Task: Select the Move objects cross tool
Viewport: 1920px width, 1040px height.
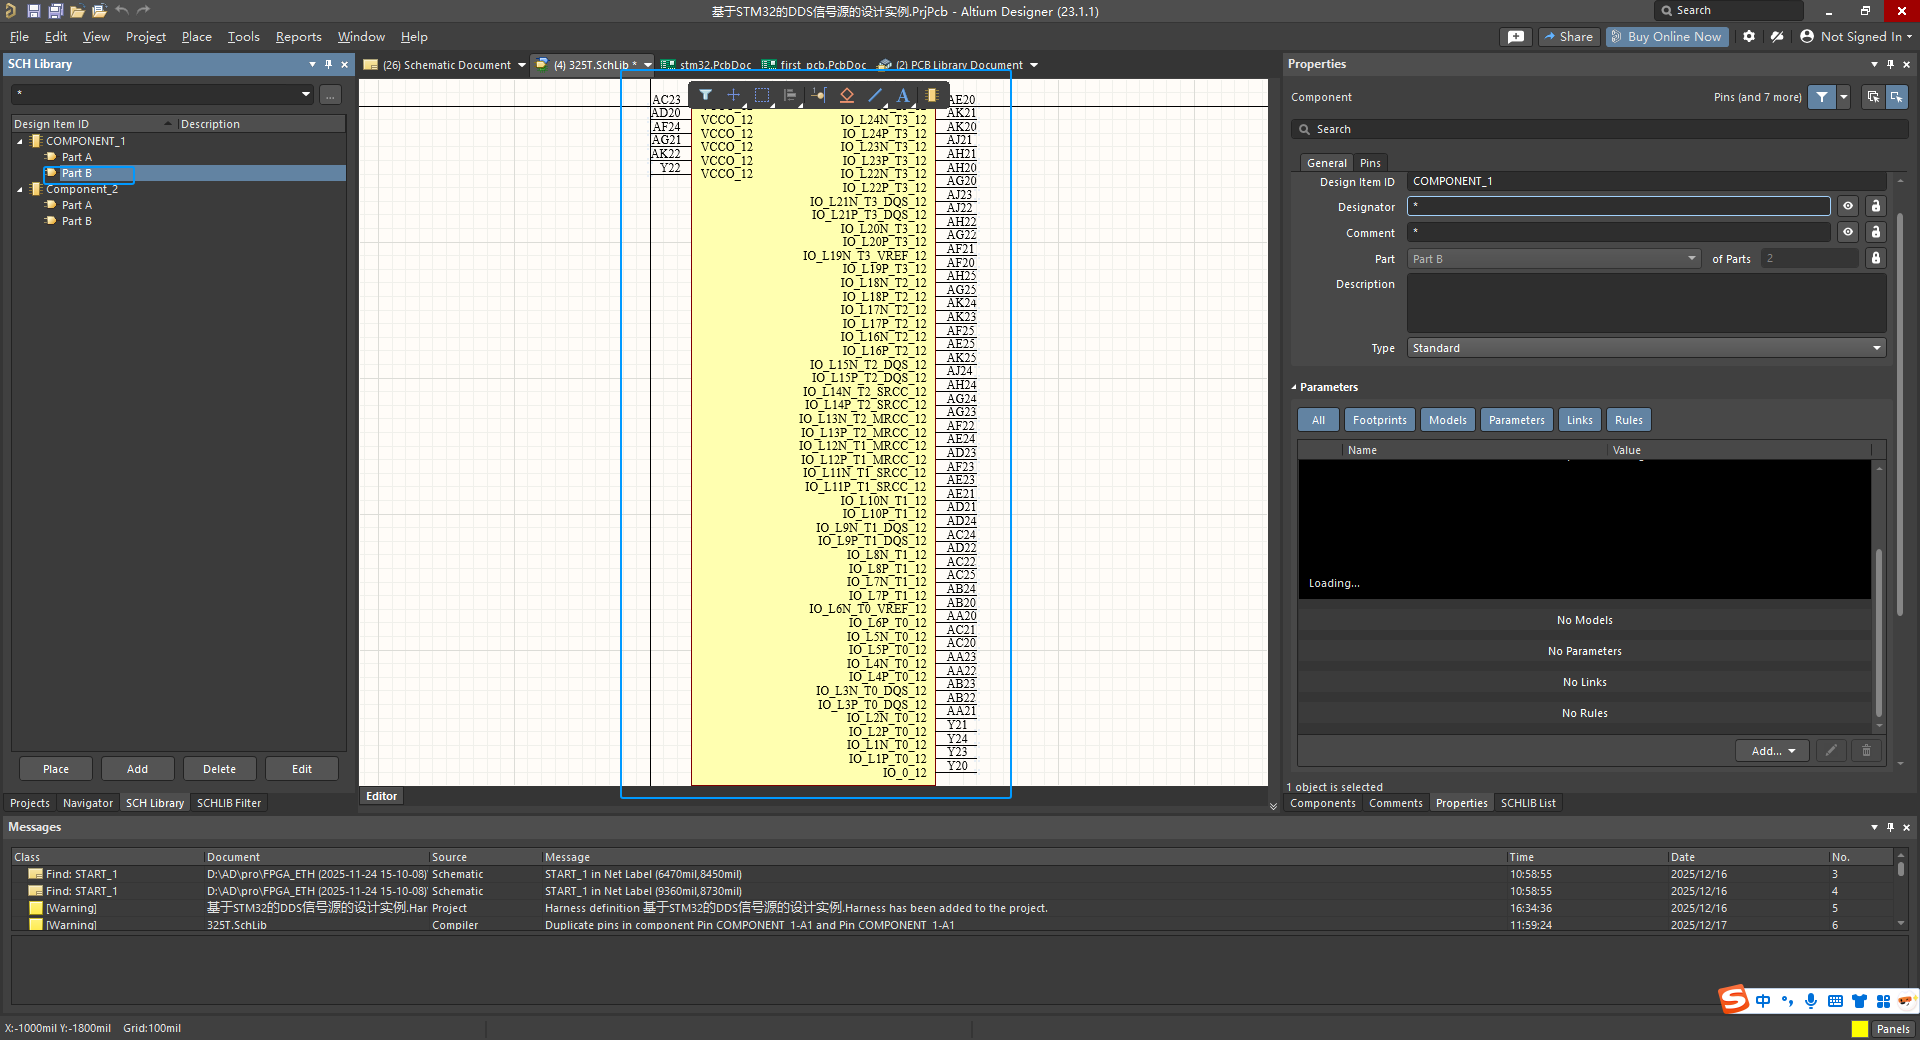Action: pos(734,95)
